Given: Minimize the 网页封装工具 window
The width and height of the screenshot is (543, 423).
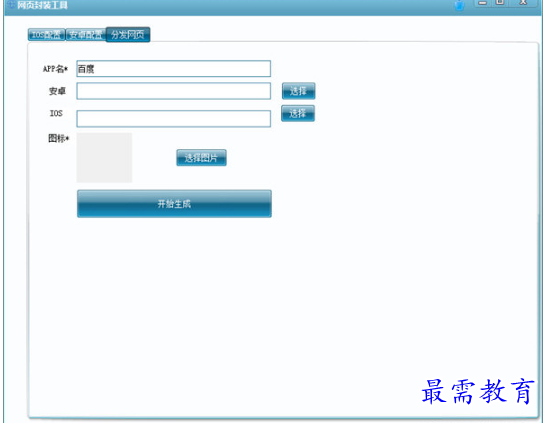Looking at the screenshot, I should tap(482, 3).
